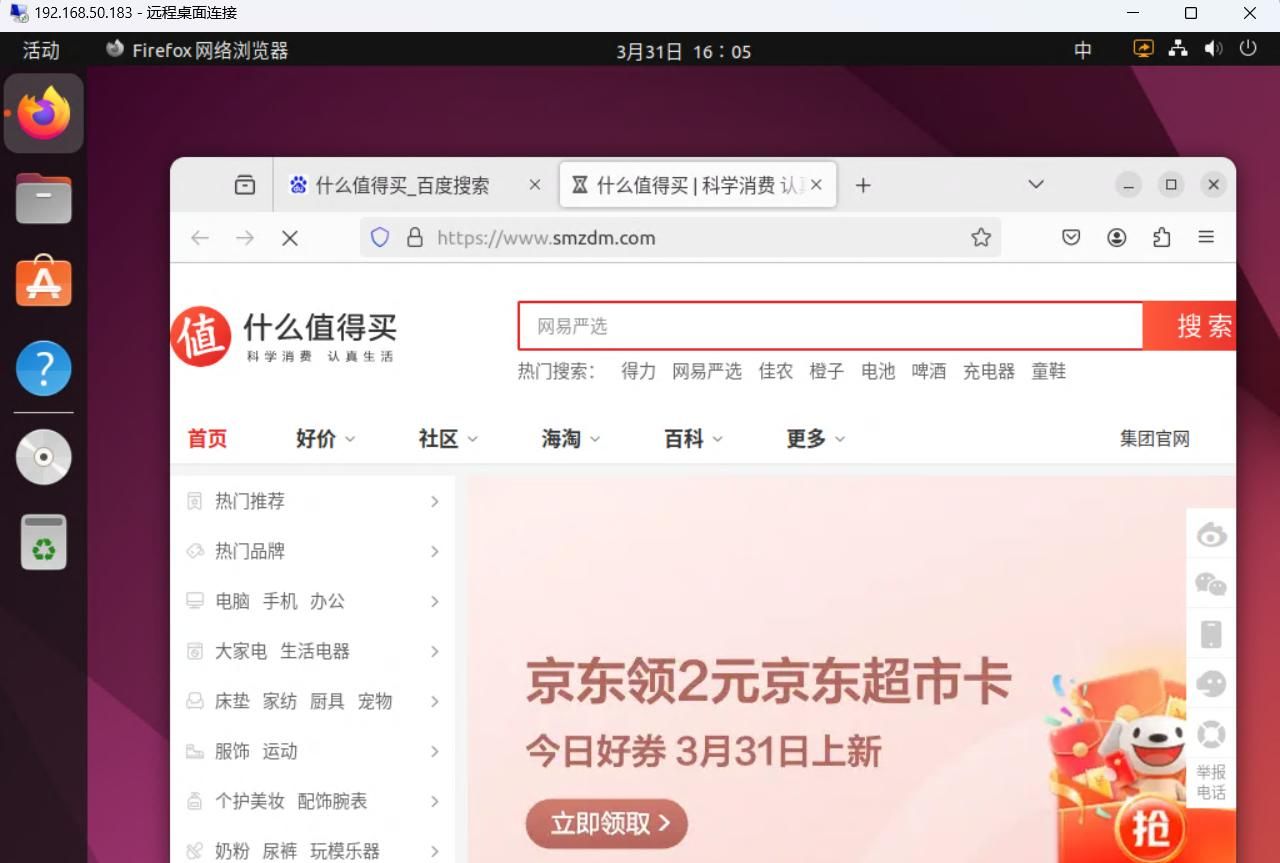The width and height of the screenshot is (1280, 863).
Task: Open the Trash dock icon
Action: (44, 542)
